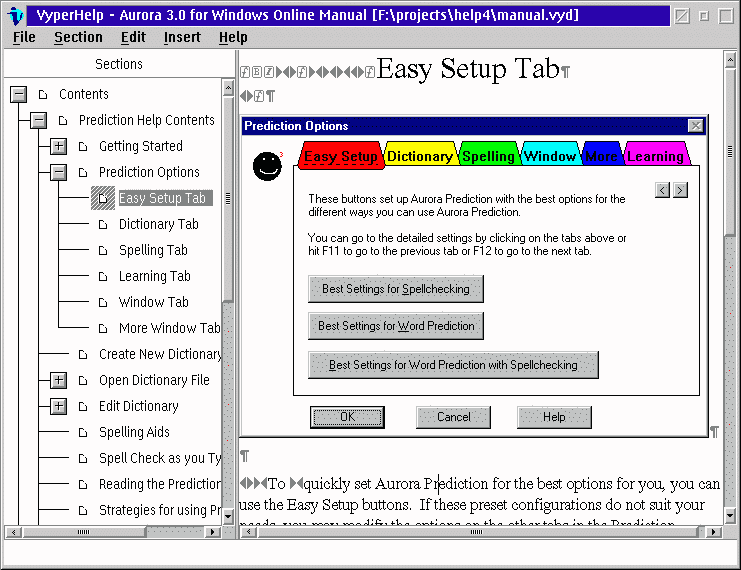The width and height of the screenshot is (741, 570).
Task: Select Spelling Aids in Sections tree
Action: 134,432
